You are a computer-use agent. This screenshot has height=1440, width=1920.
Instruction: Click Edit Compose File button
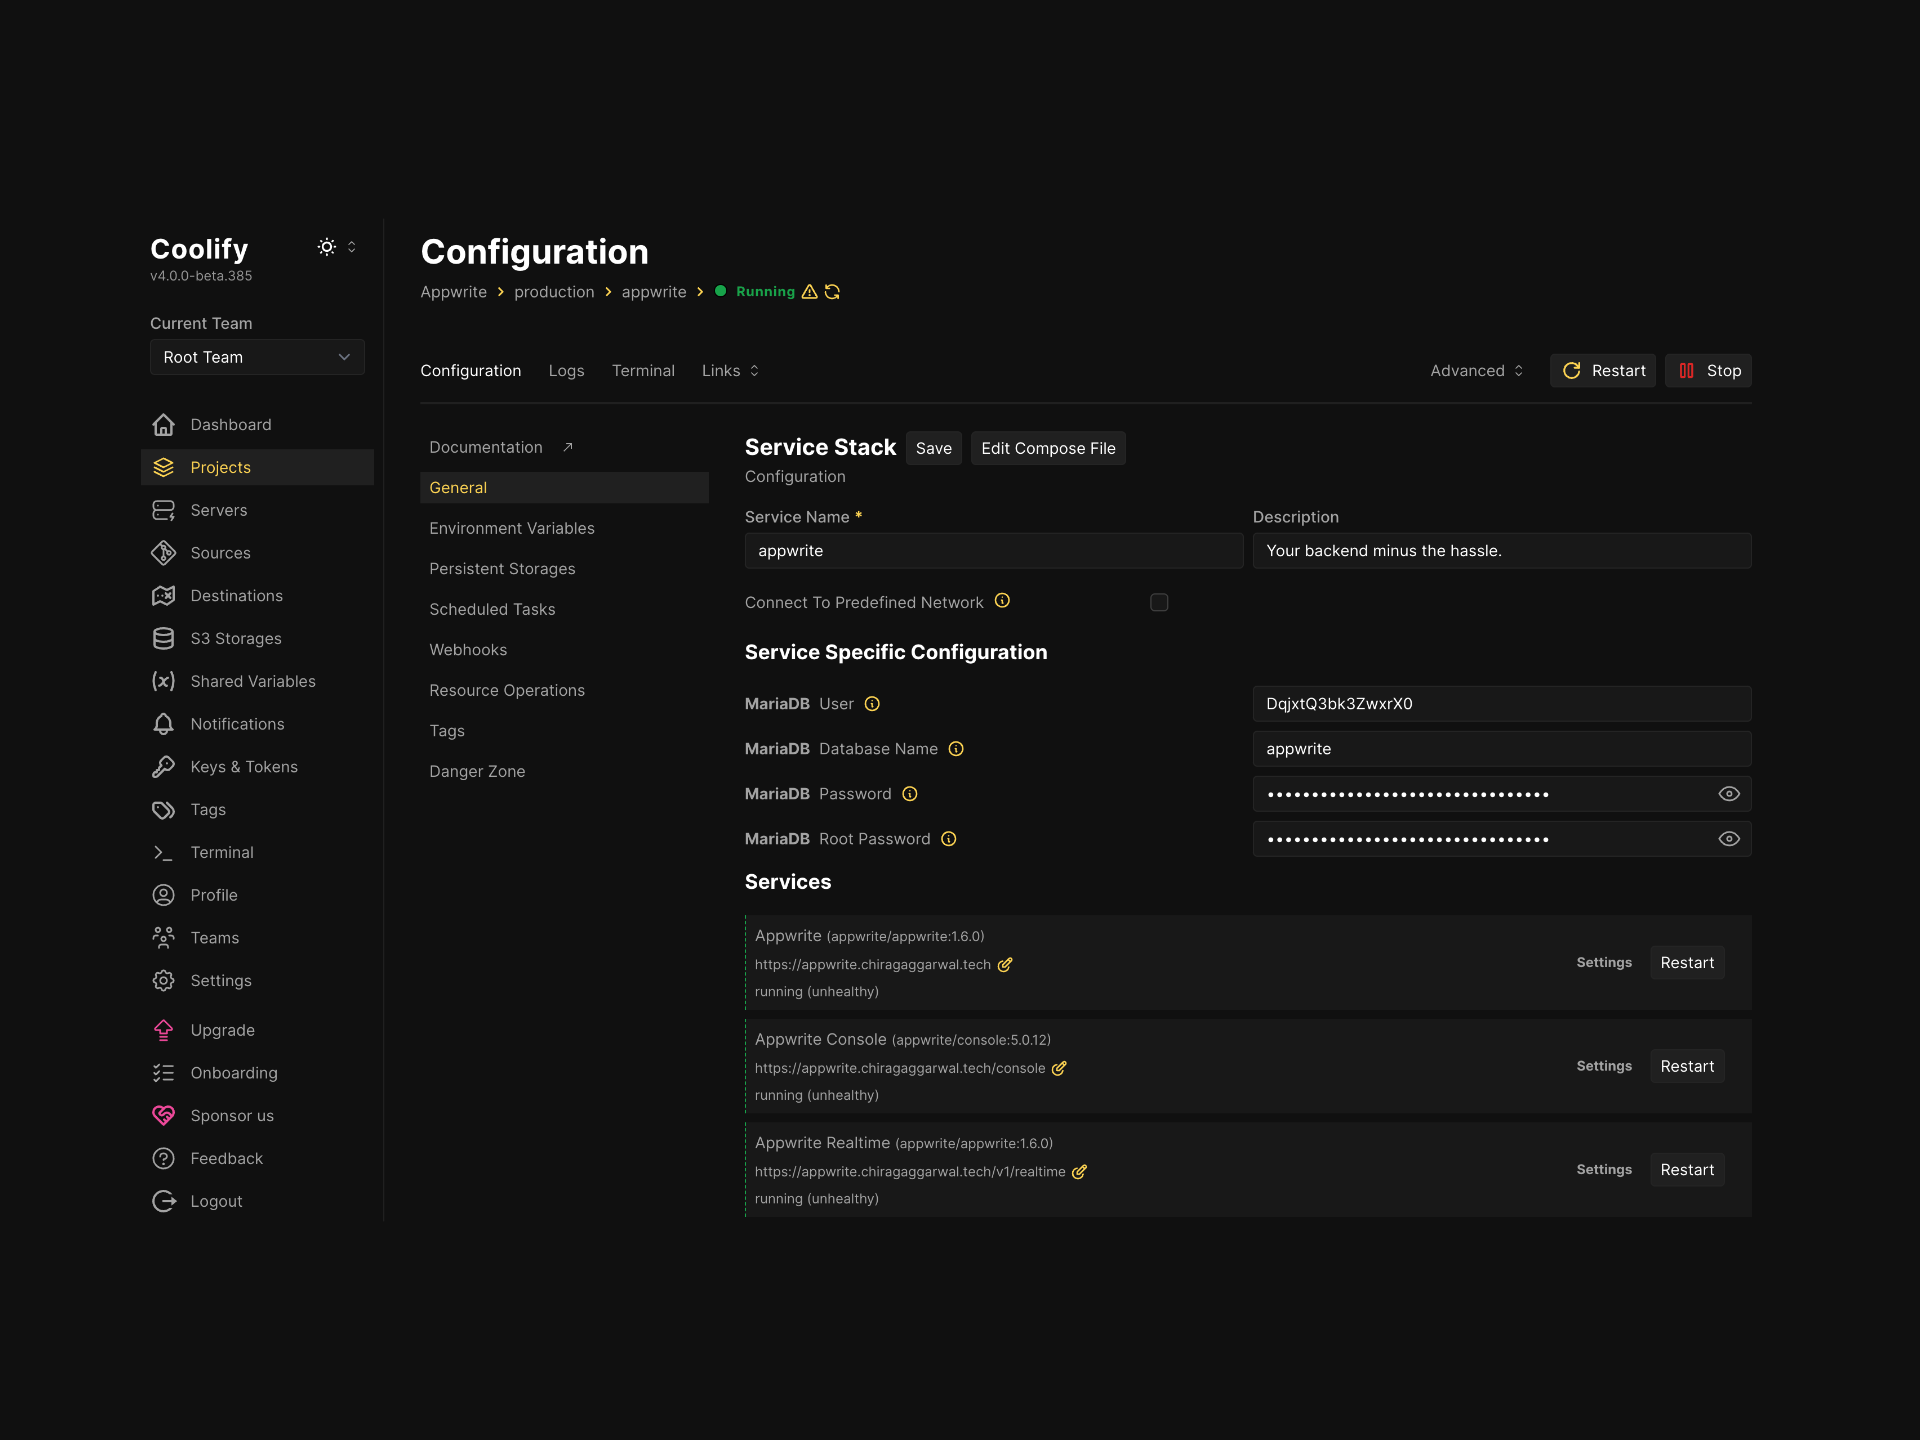(x=1048, y=448)
